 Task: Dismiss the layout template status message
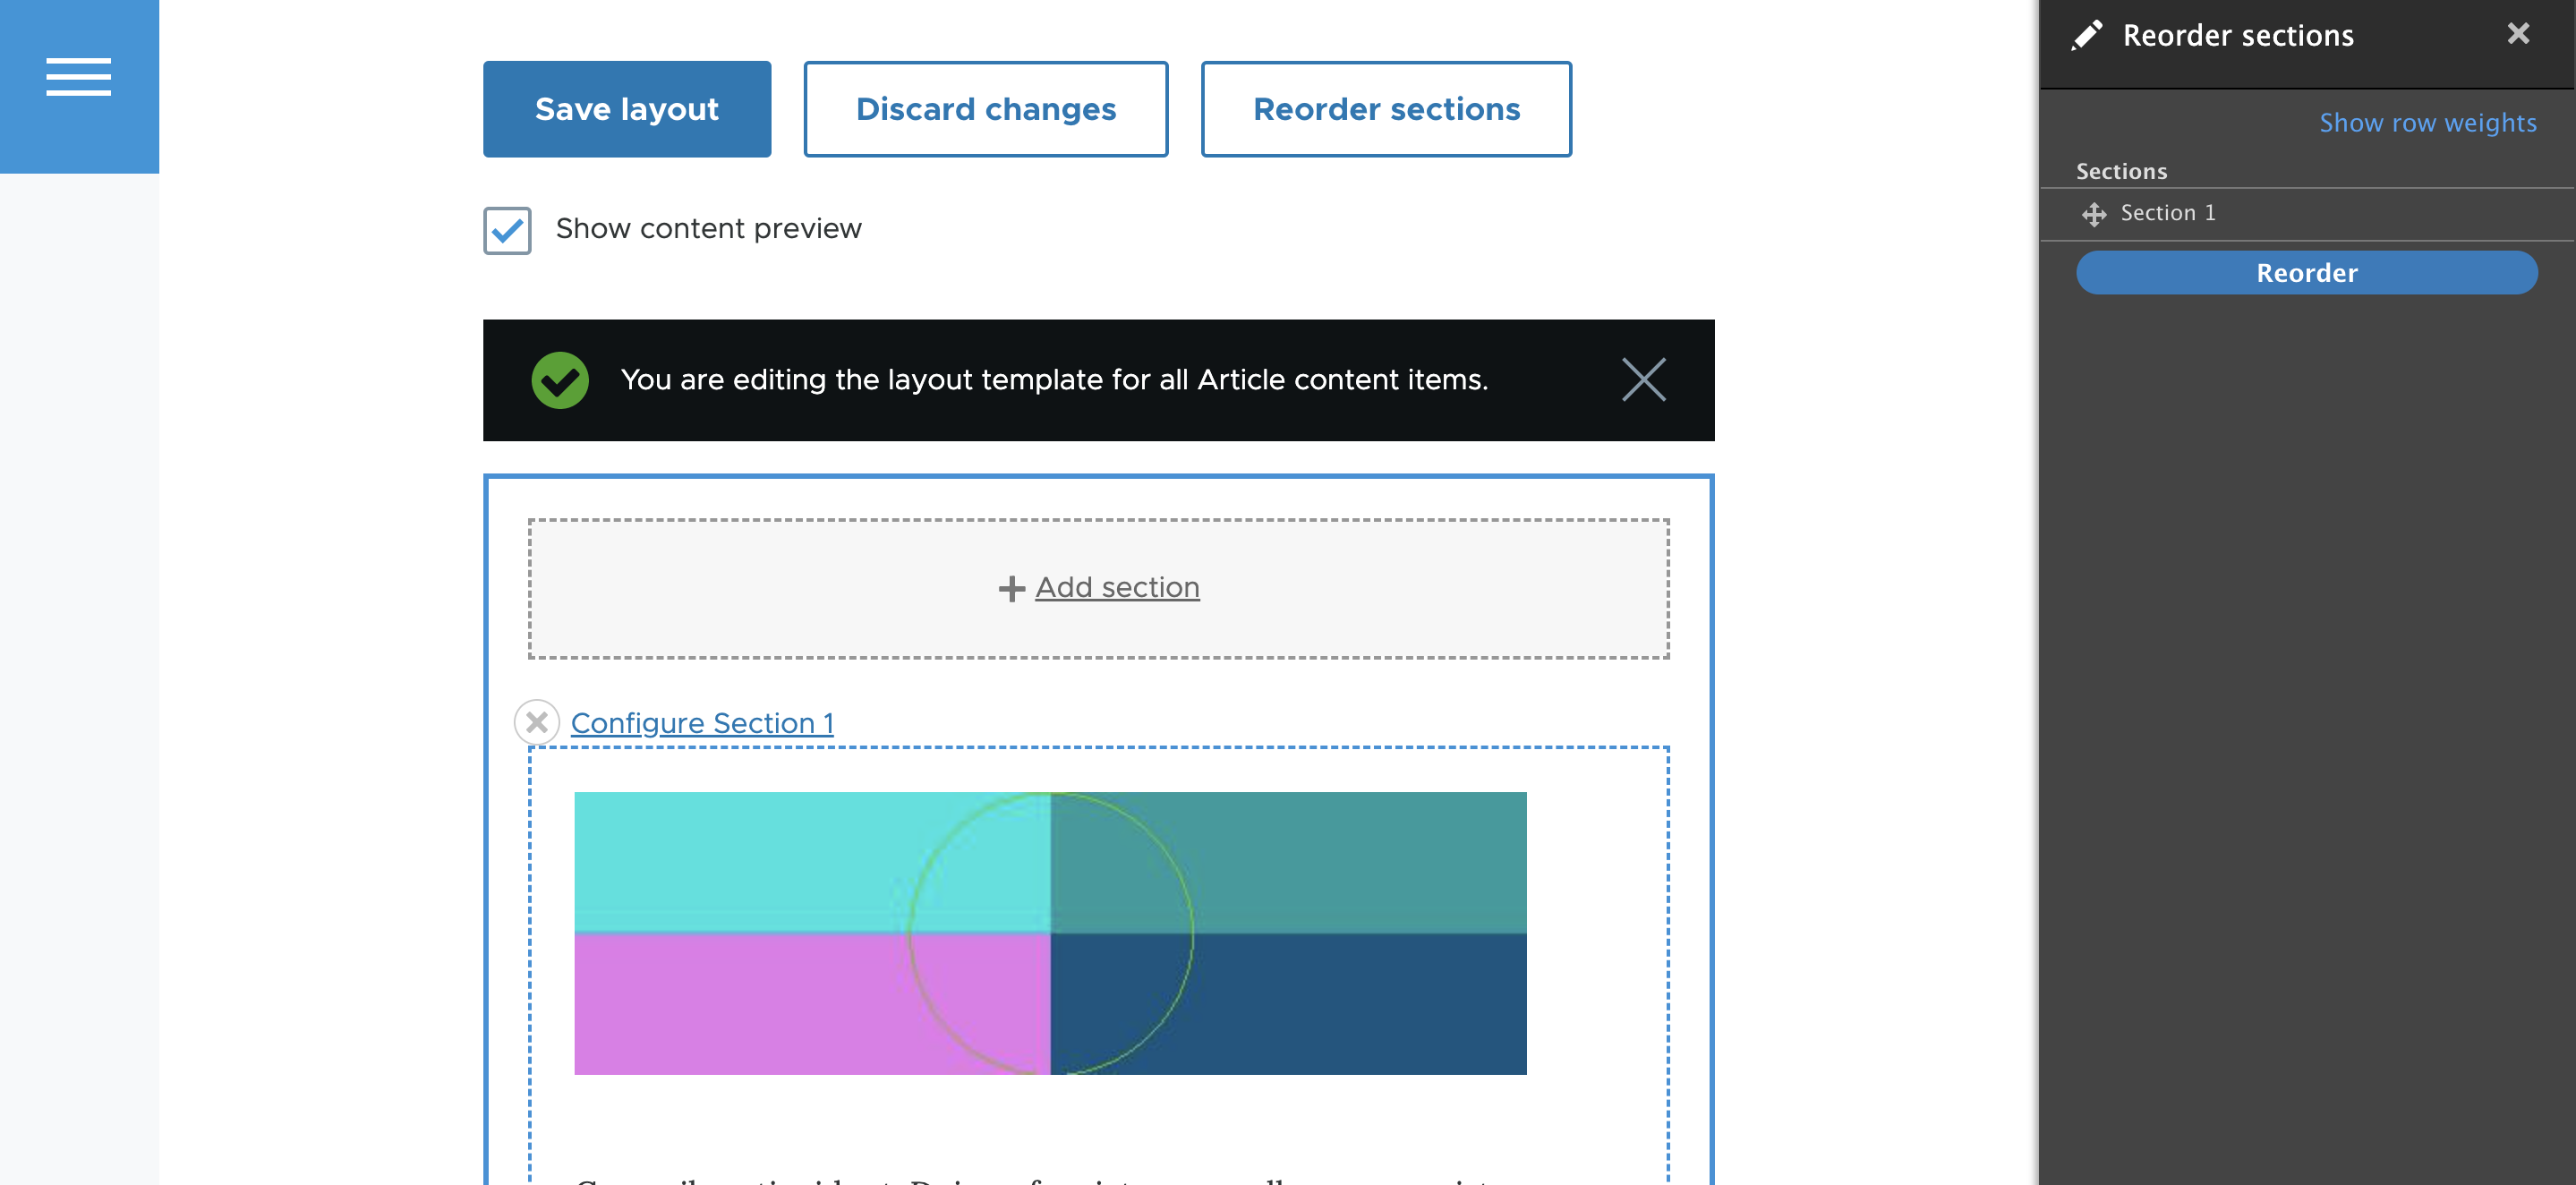[x=1644, y=380]
